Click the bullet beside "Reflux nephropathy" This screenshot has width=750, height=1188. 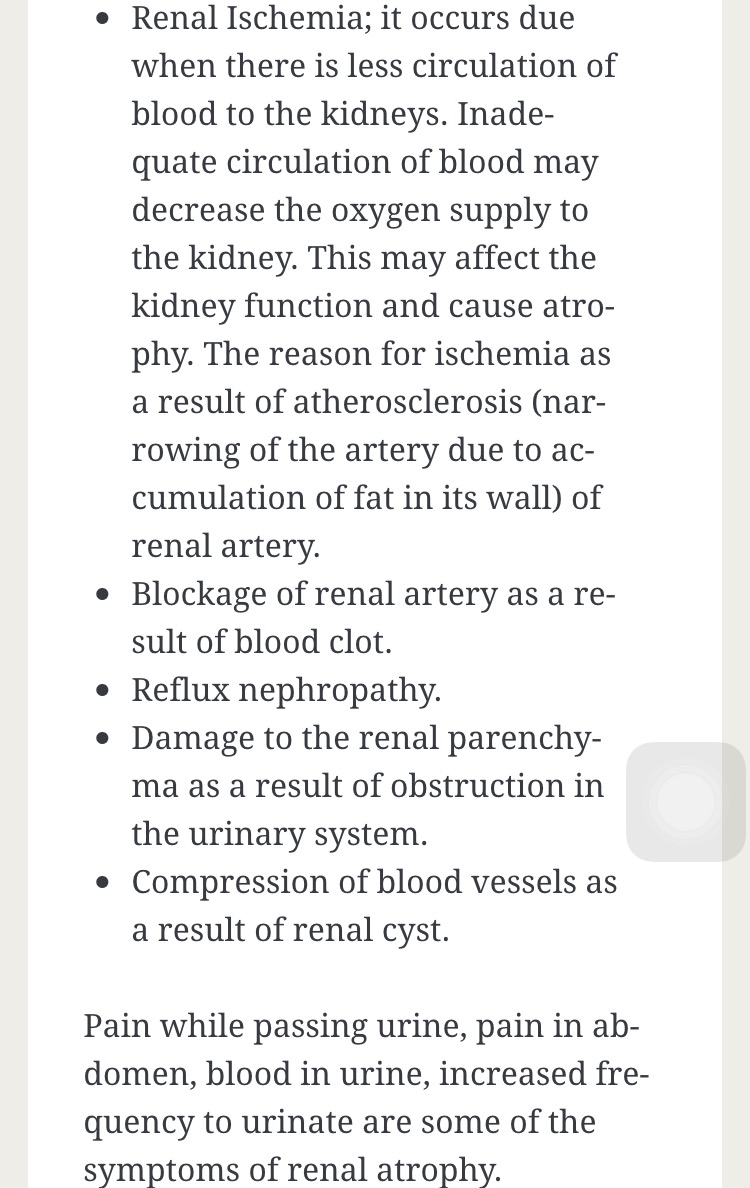[x=103, y=692]
